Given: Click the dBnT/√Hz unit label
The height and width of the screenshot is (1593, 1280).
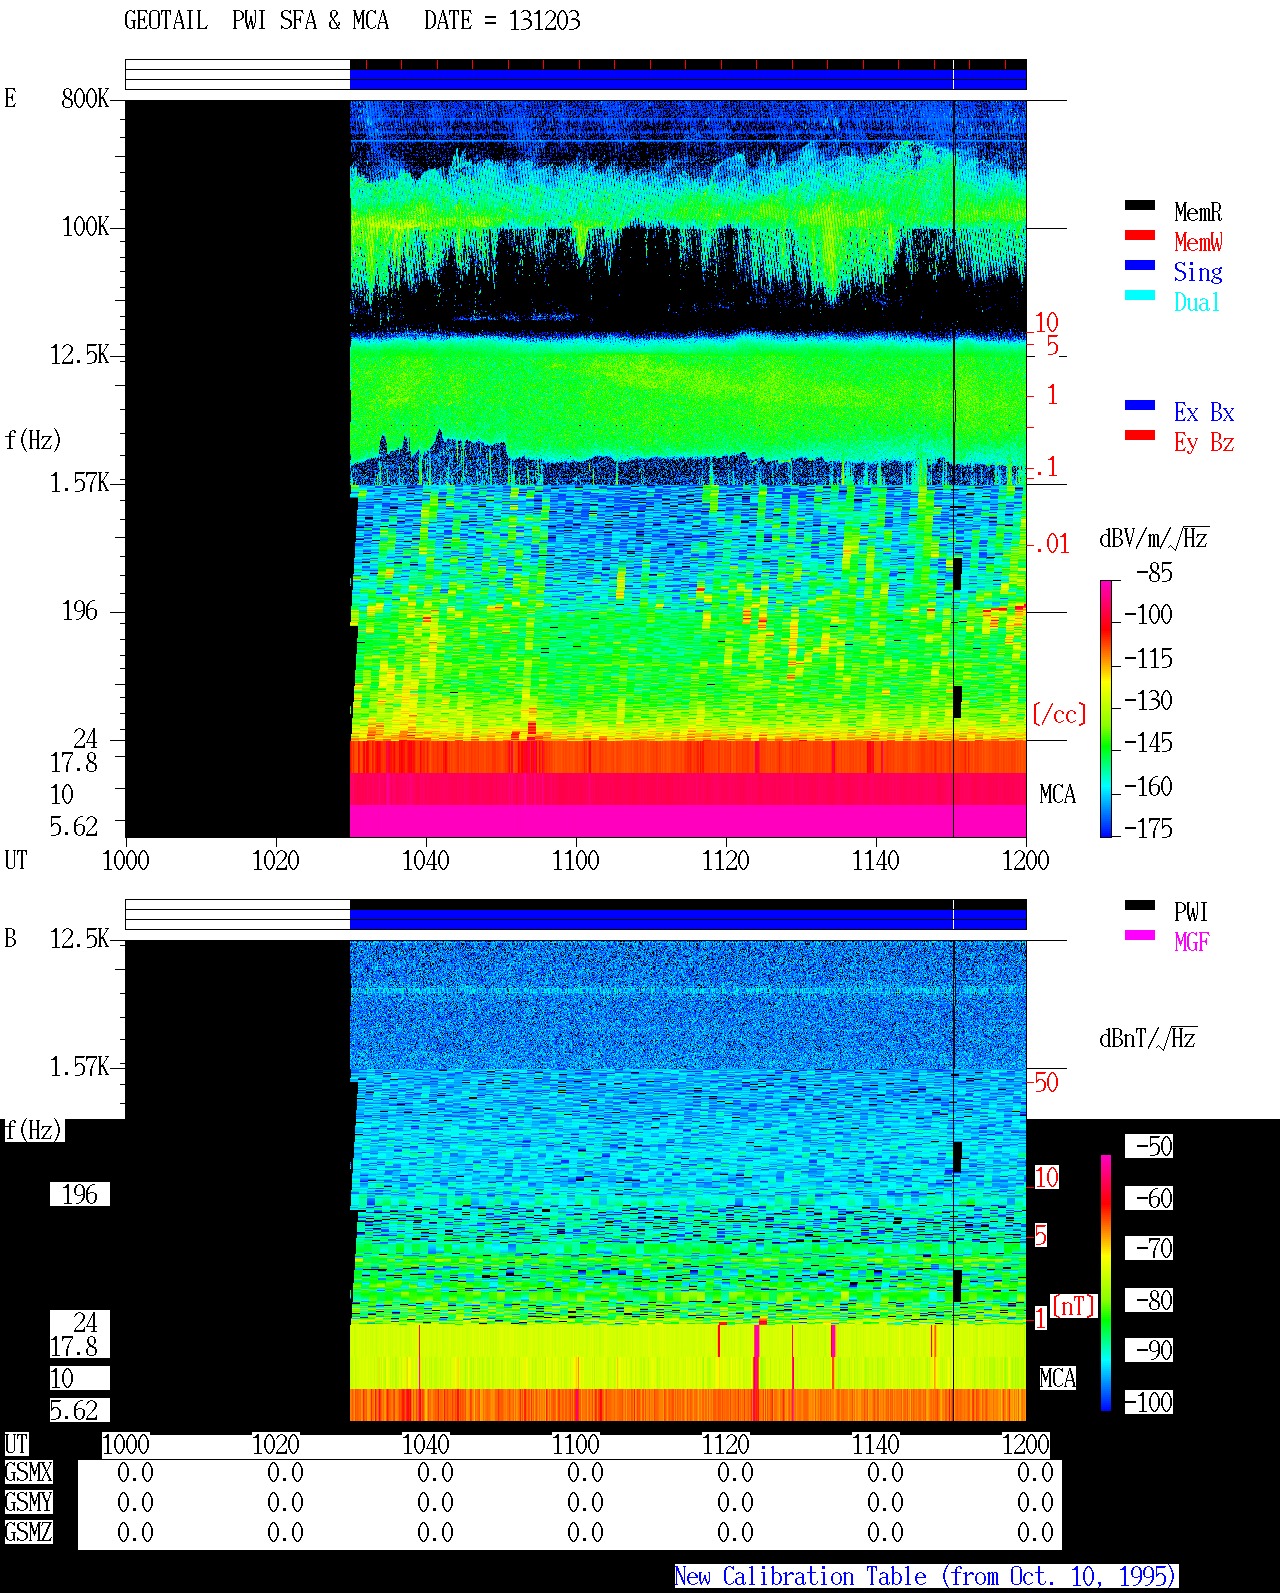Looking at the screenshot, I should (x=1148, y=1039).
